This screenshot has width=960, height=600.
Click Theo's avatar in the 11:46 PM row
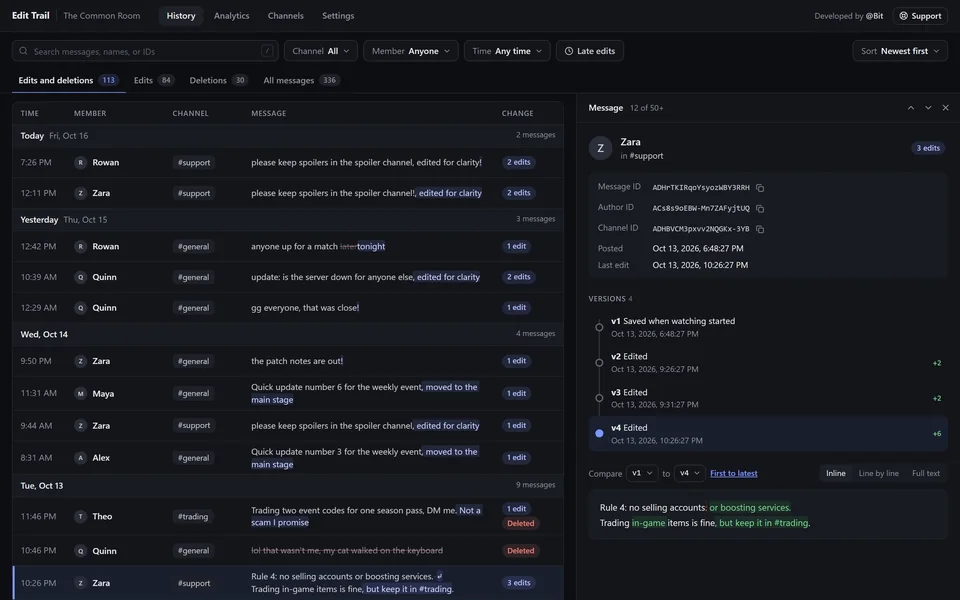[x=80, y=517]
